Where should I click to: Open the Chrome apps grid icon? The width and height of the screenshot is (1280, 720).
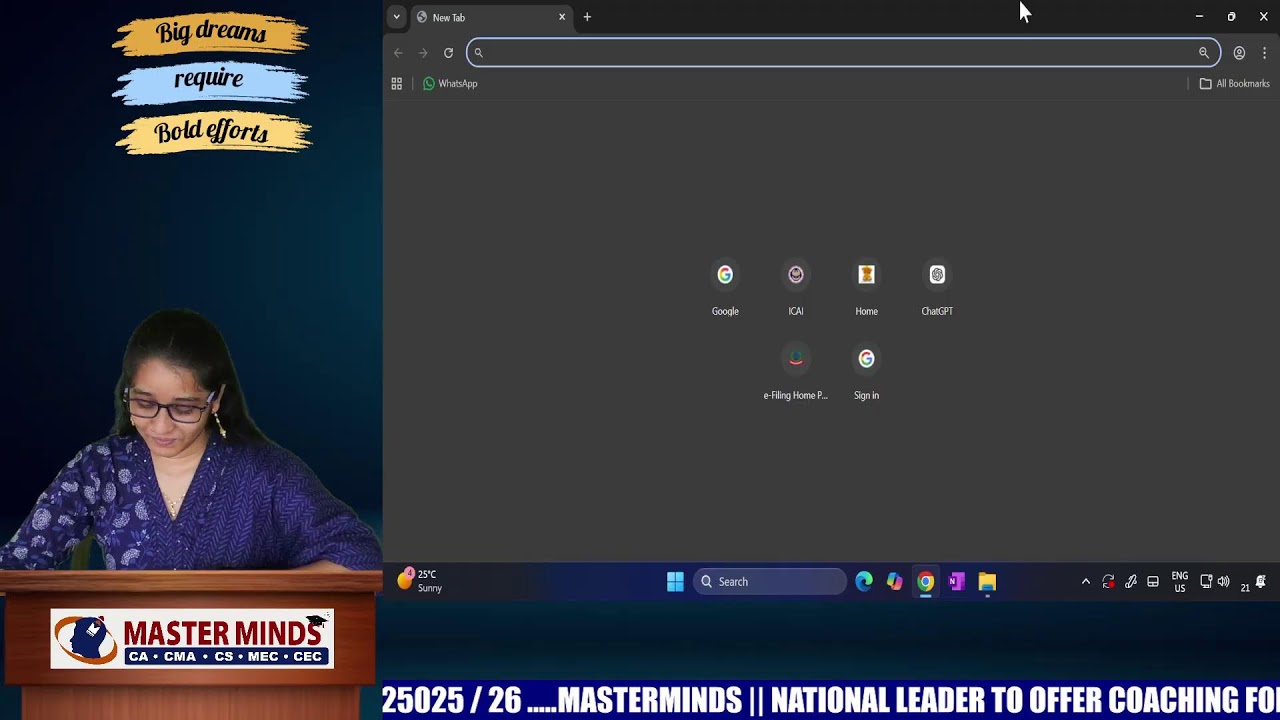pos(397,84)
